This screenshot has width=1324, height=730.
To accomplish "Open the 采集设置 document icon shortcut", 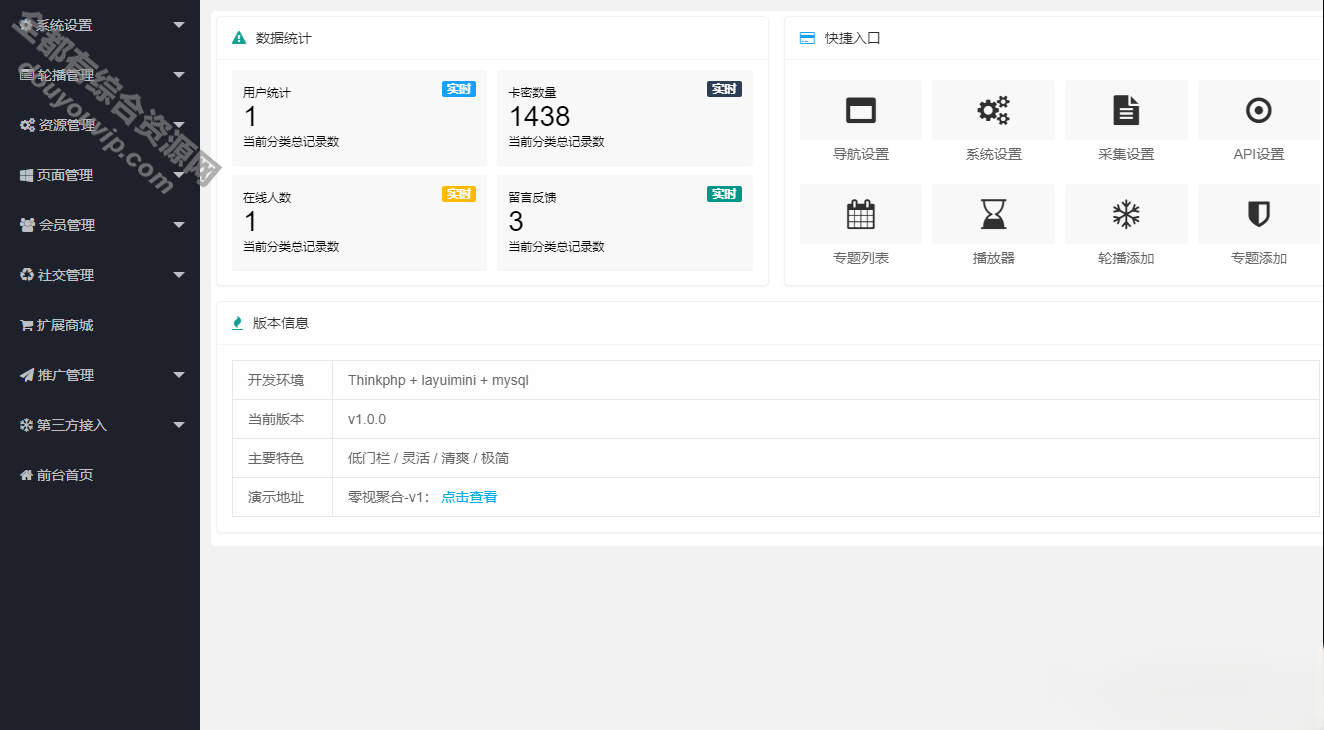I will [1126, 110].
